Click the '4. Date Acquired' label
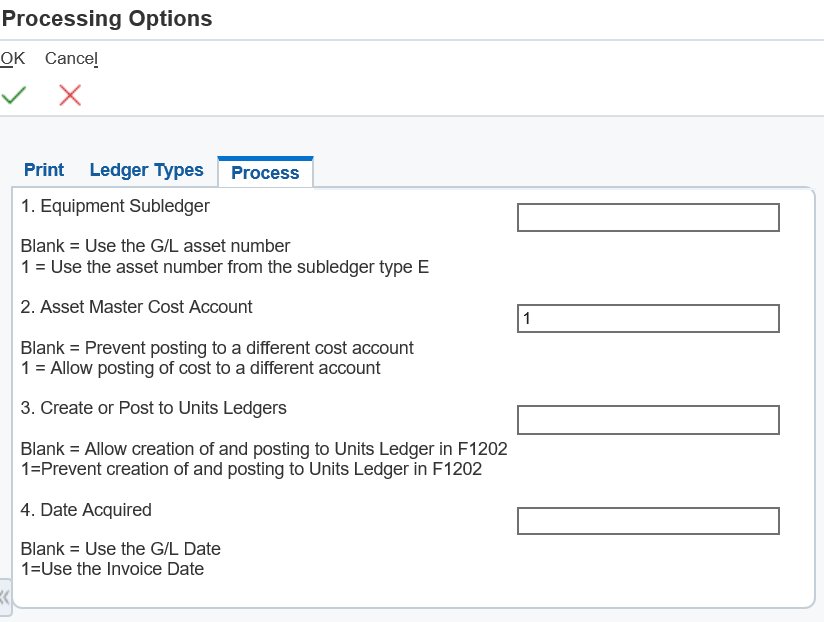This screenshot has width=824, height=622. [86, 510]
